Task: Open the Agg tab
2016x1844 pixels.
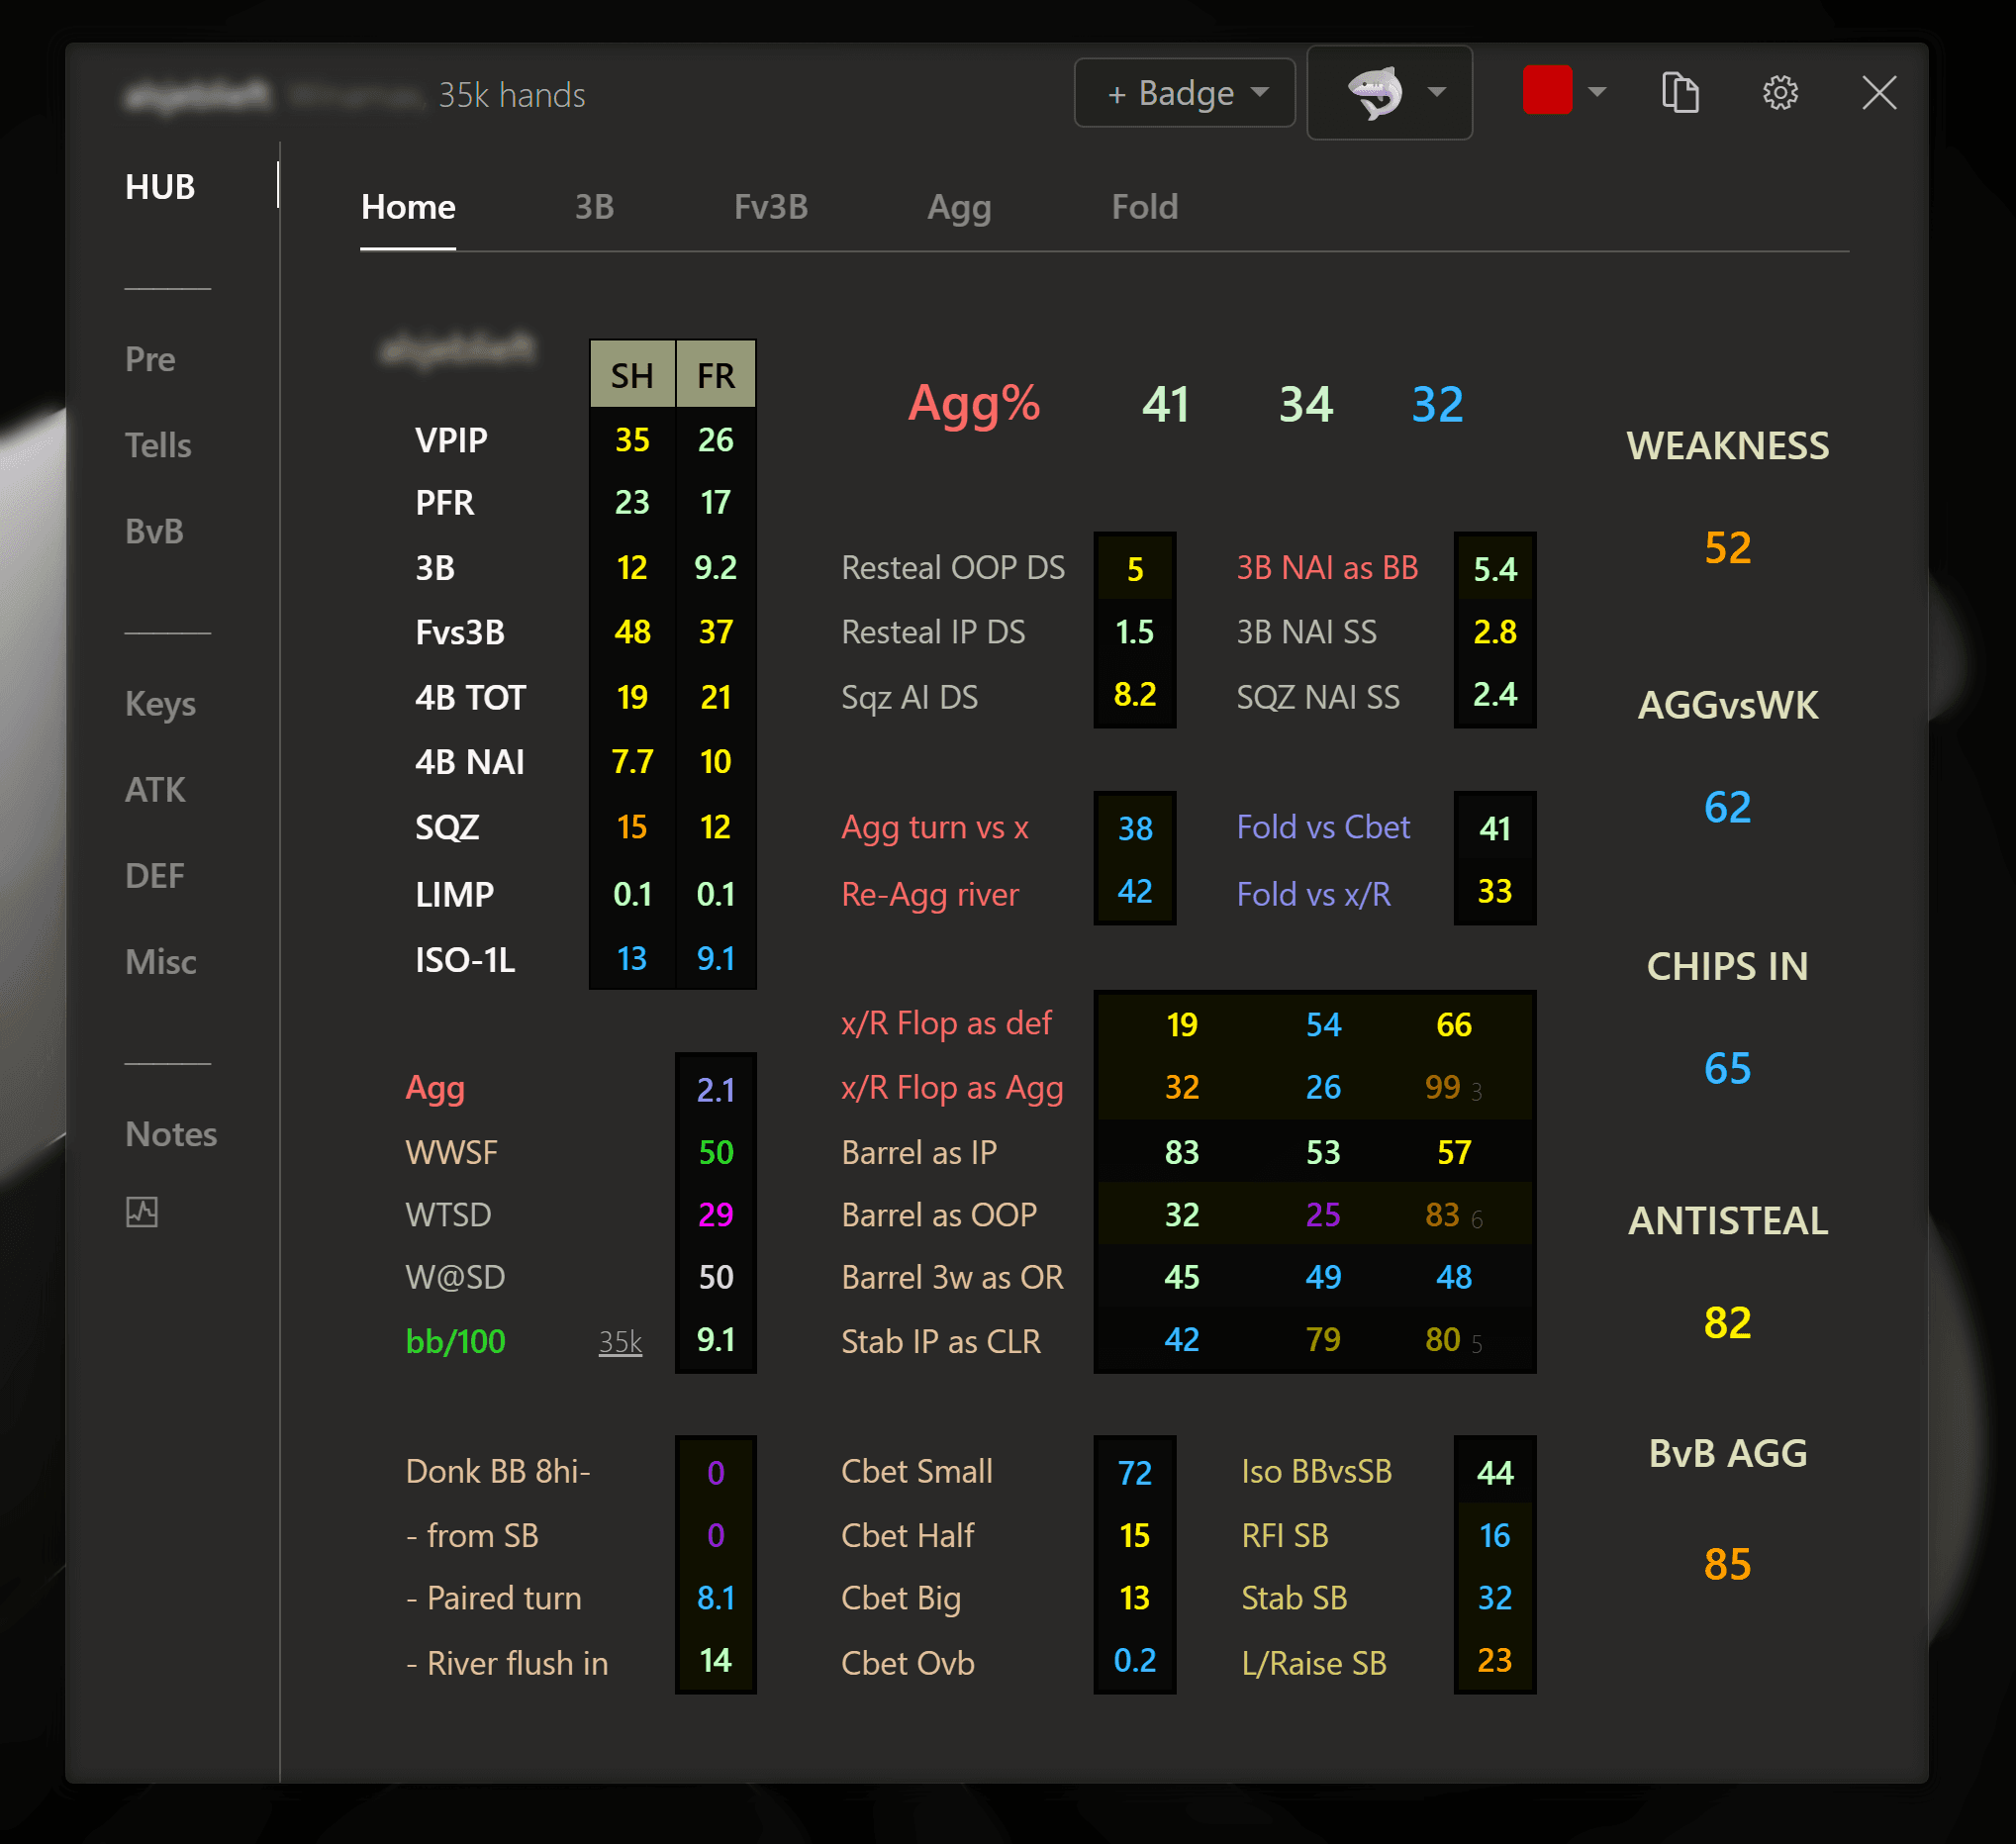Action: point(958,207)
